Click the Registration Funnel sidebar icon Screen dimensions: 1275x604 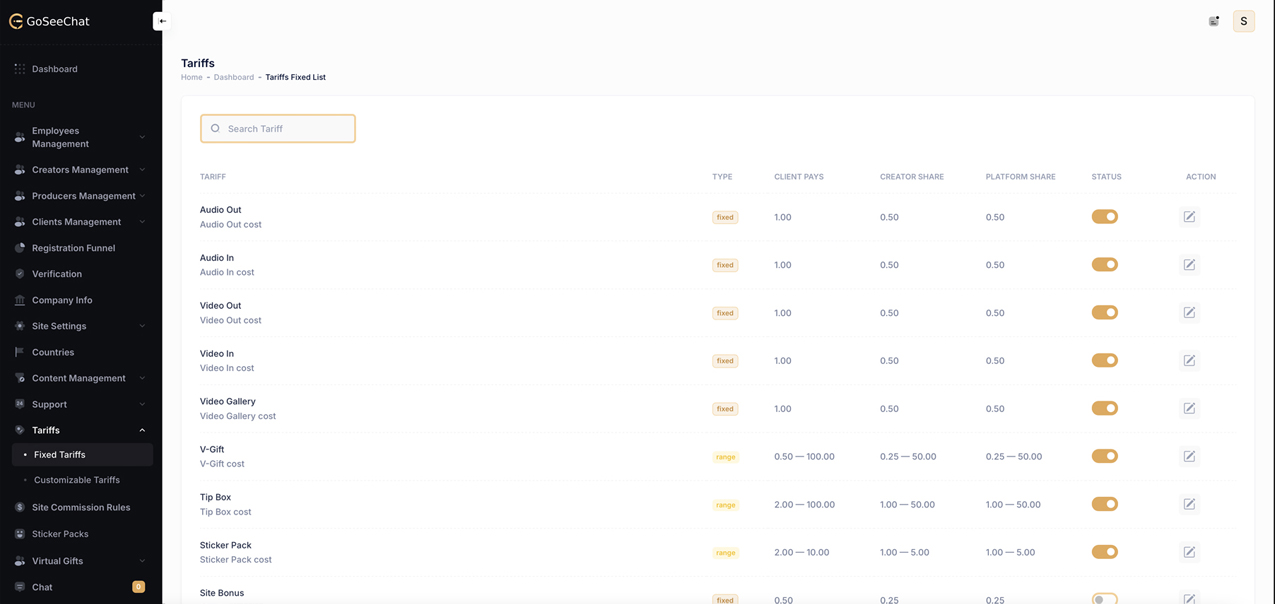click(x=20, y=248)
